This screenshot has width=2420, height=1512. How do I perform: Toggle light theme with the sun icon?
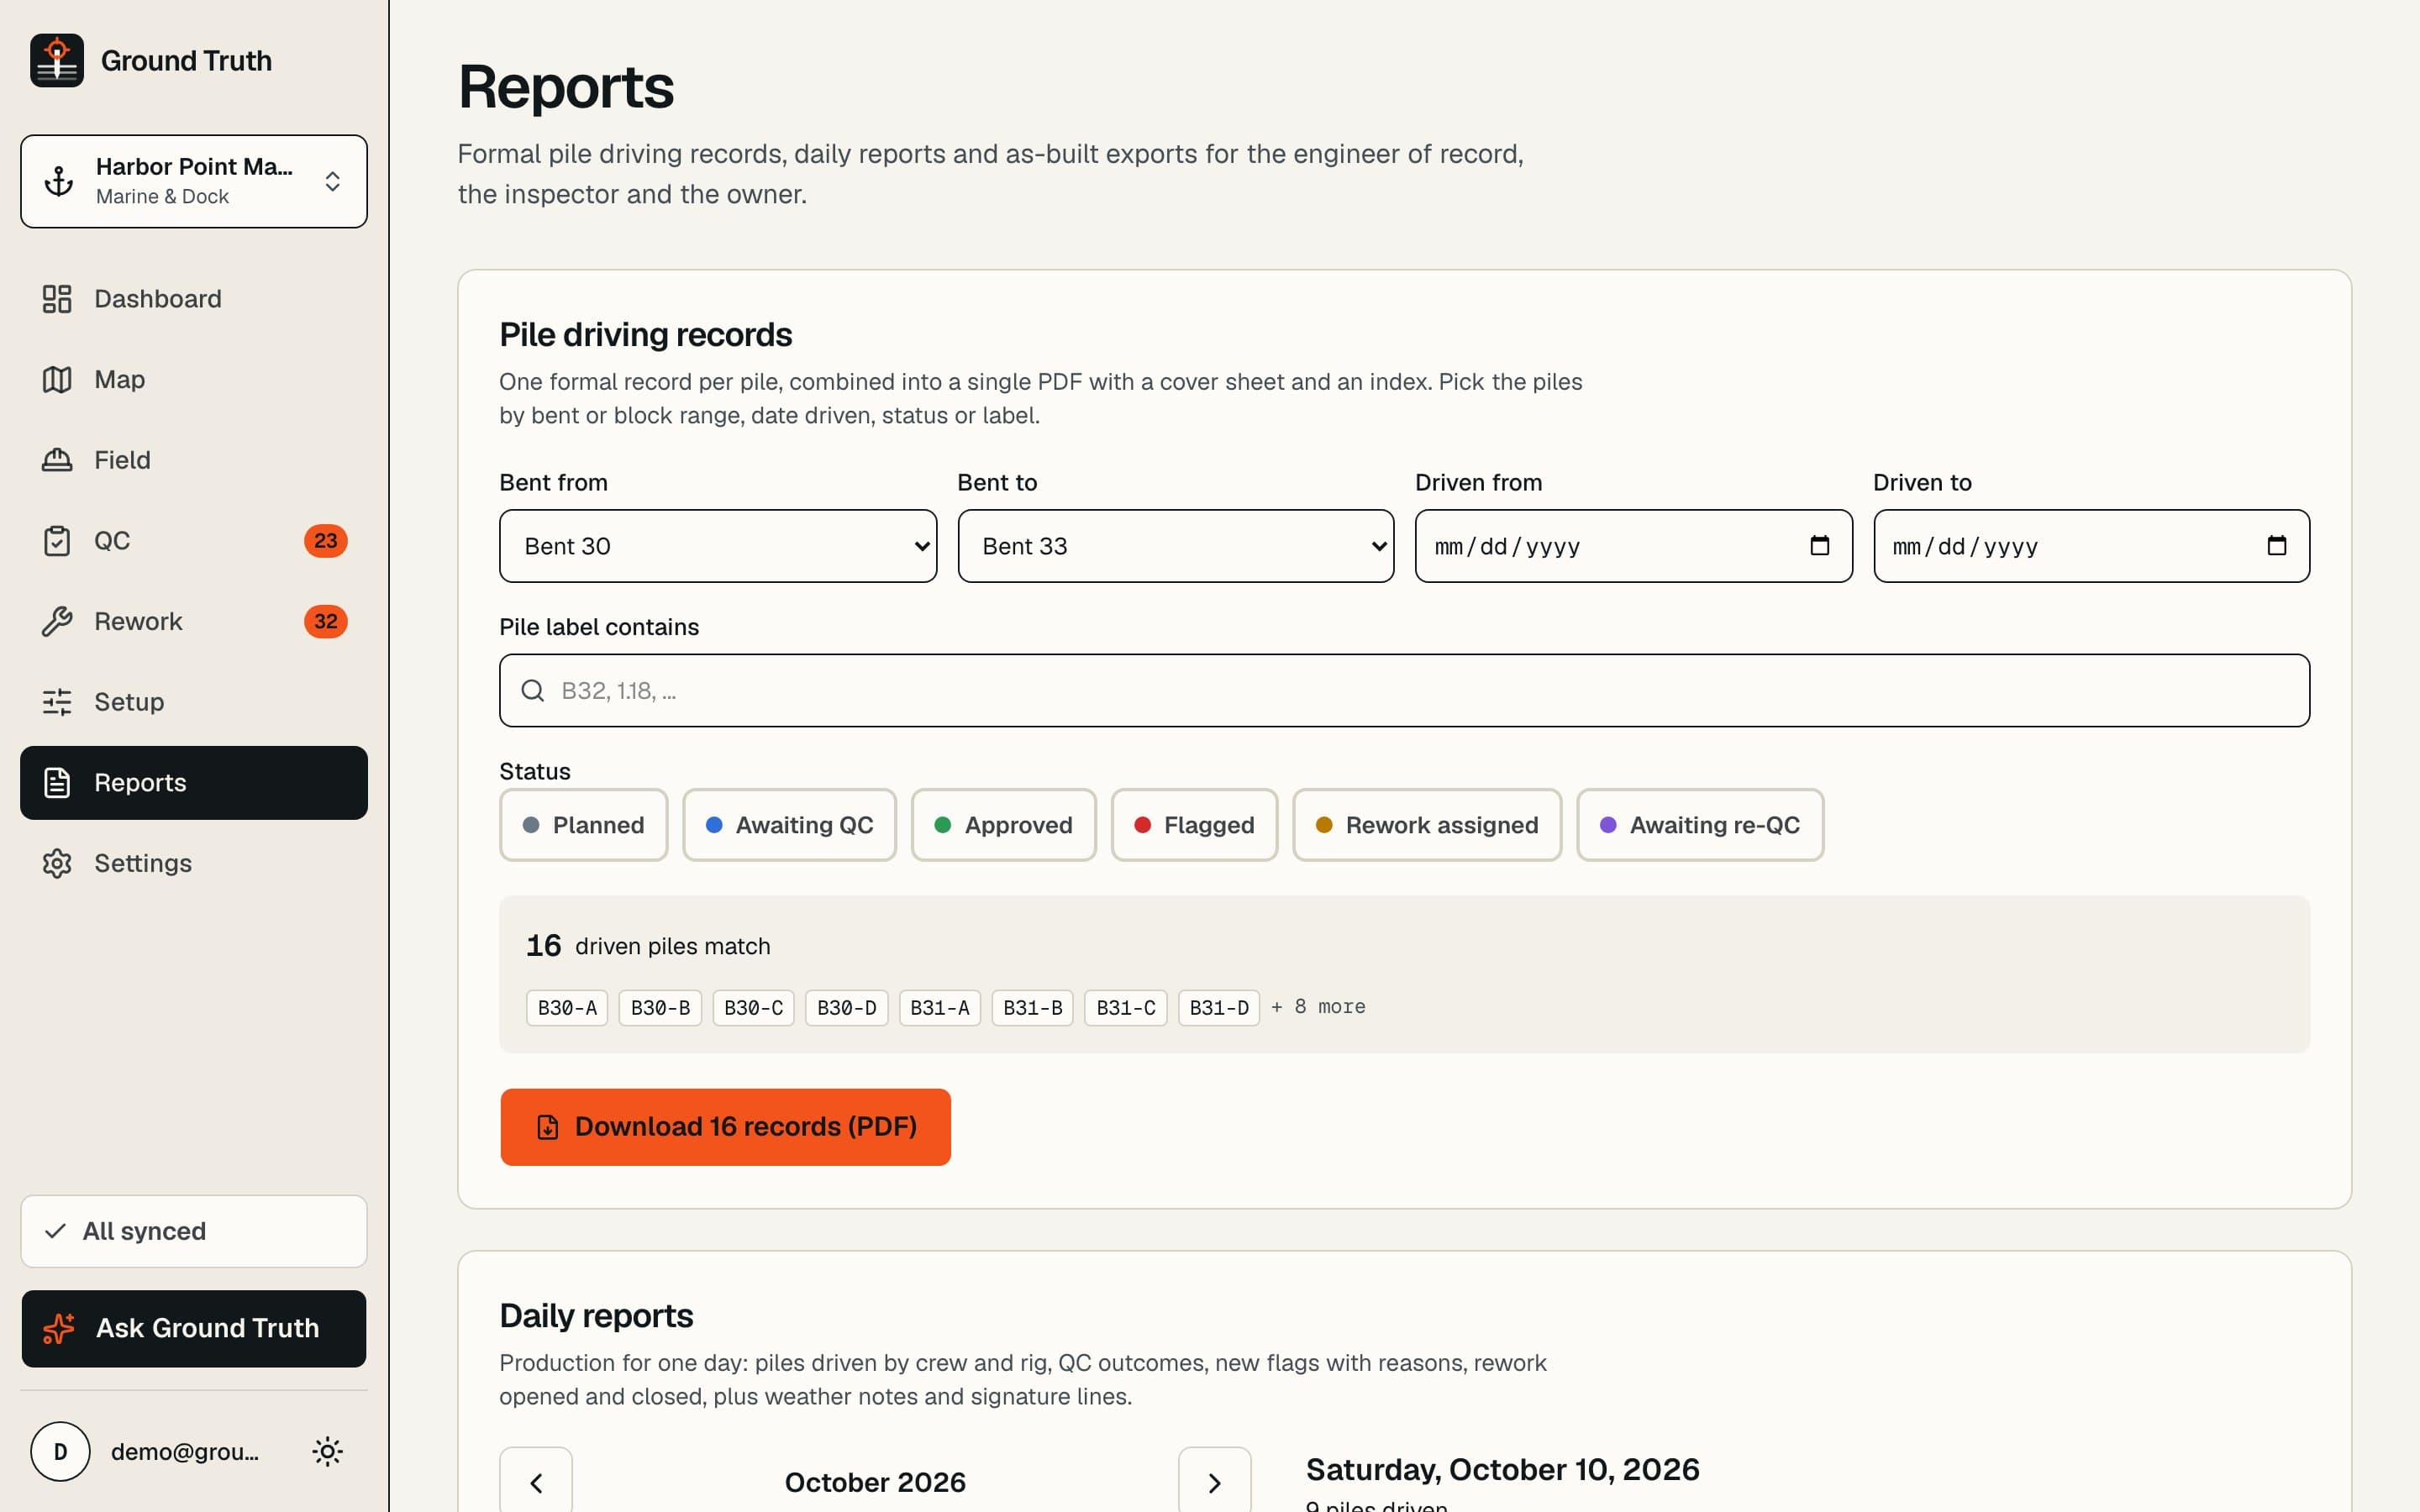coord(327,1451)
